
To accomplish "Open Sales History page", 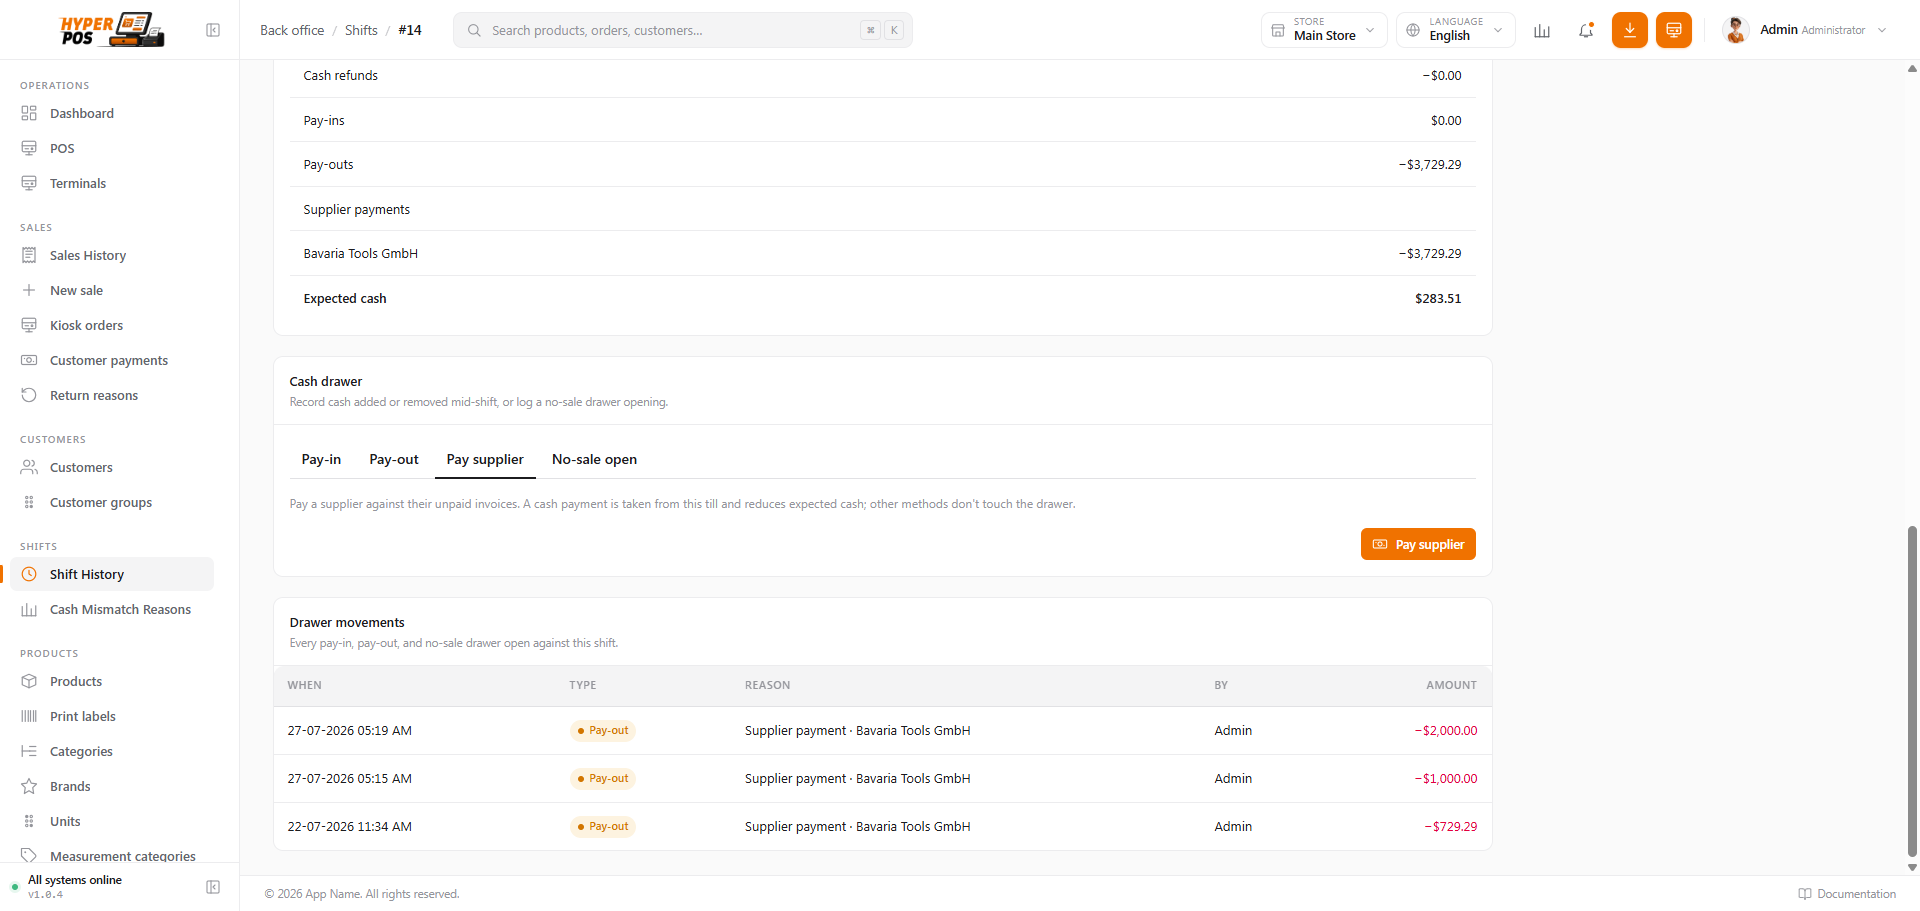I will [x=88, y=255].
